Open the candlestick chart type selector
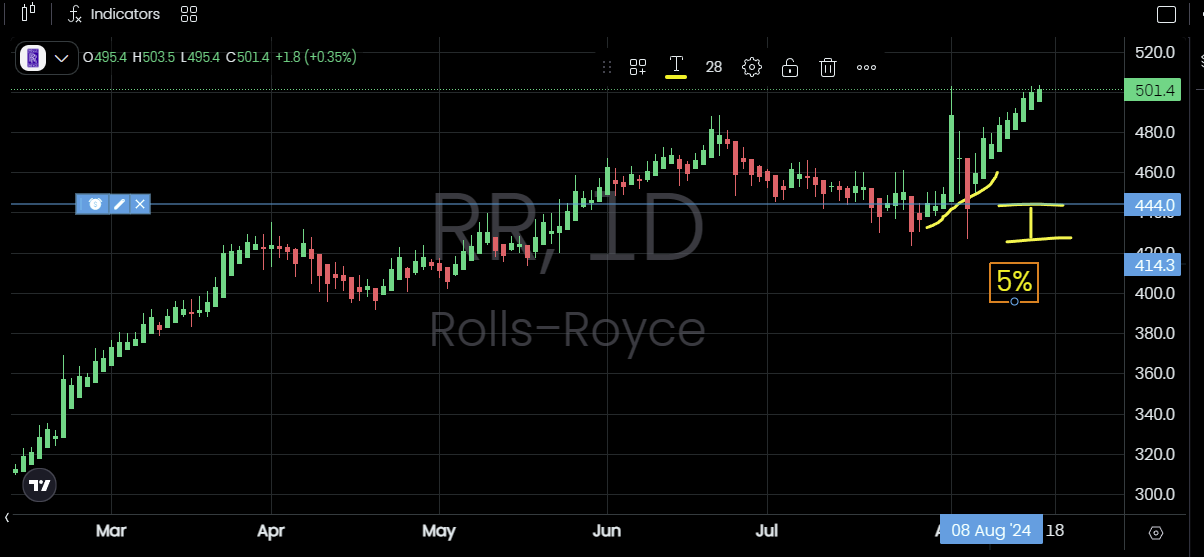 [28, 14]
